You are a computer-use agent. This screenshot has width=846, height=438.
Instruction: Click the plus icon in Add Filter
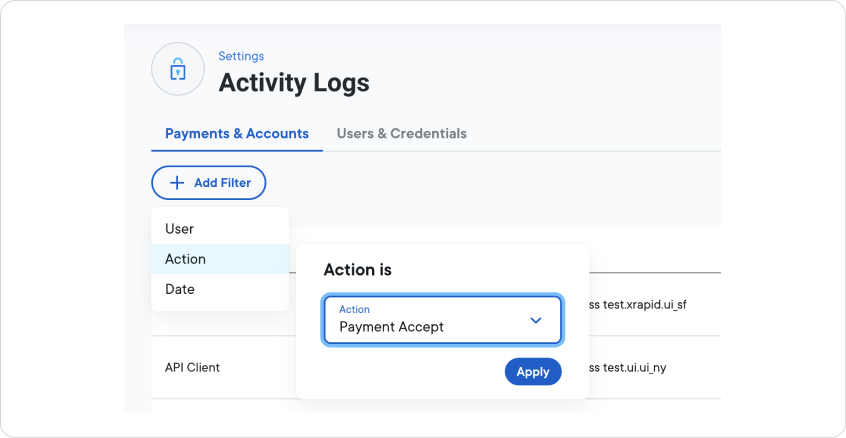coord(177,183)
